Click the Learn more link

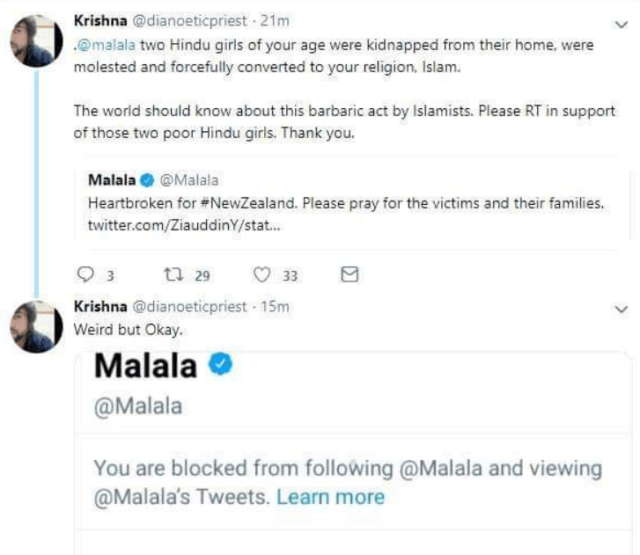pos(330,496)
